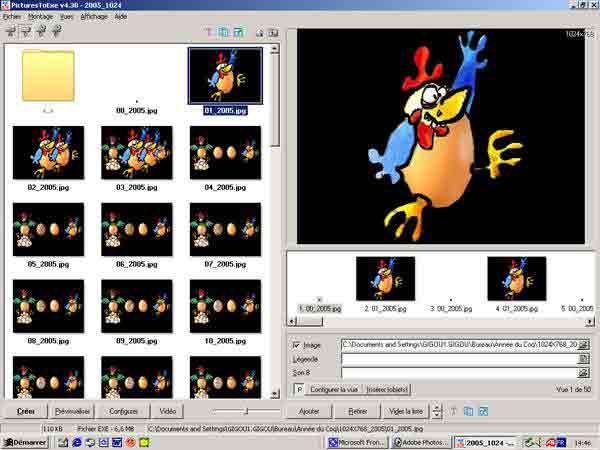600x450 pixels.
Task: Click the Configurer button
Action: point(123,411)
